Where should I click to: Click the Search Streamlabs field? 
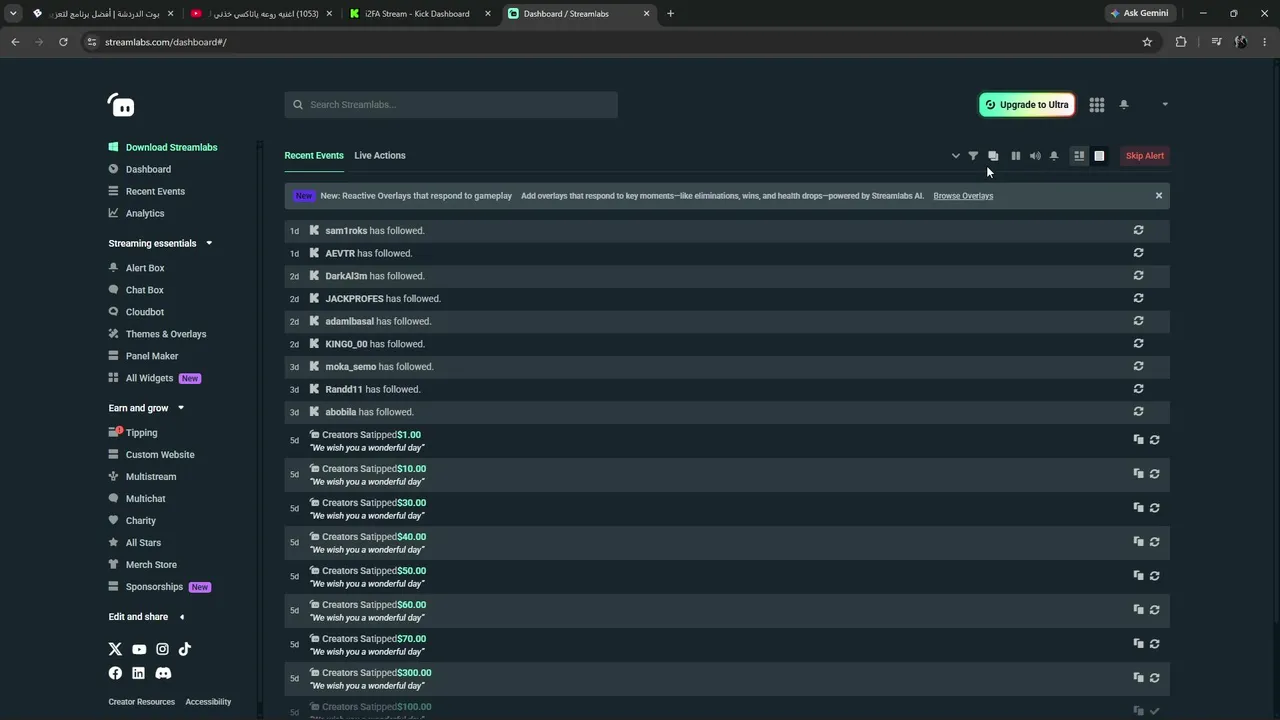tap(451, 105)
